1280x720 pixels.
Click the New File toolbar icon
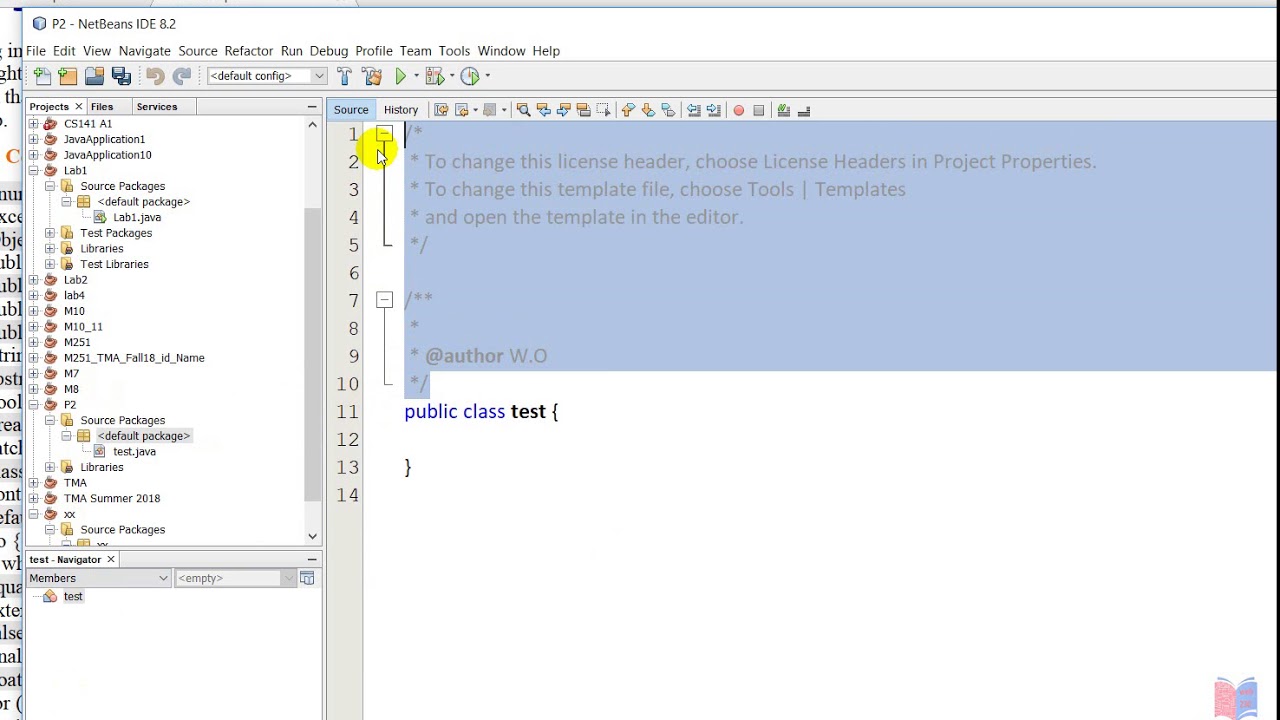click(42, 76)
